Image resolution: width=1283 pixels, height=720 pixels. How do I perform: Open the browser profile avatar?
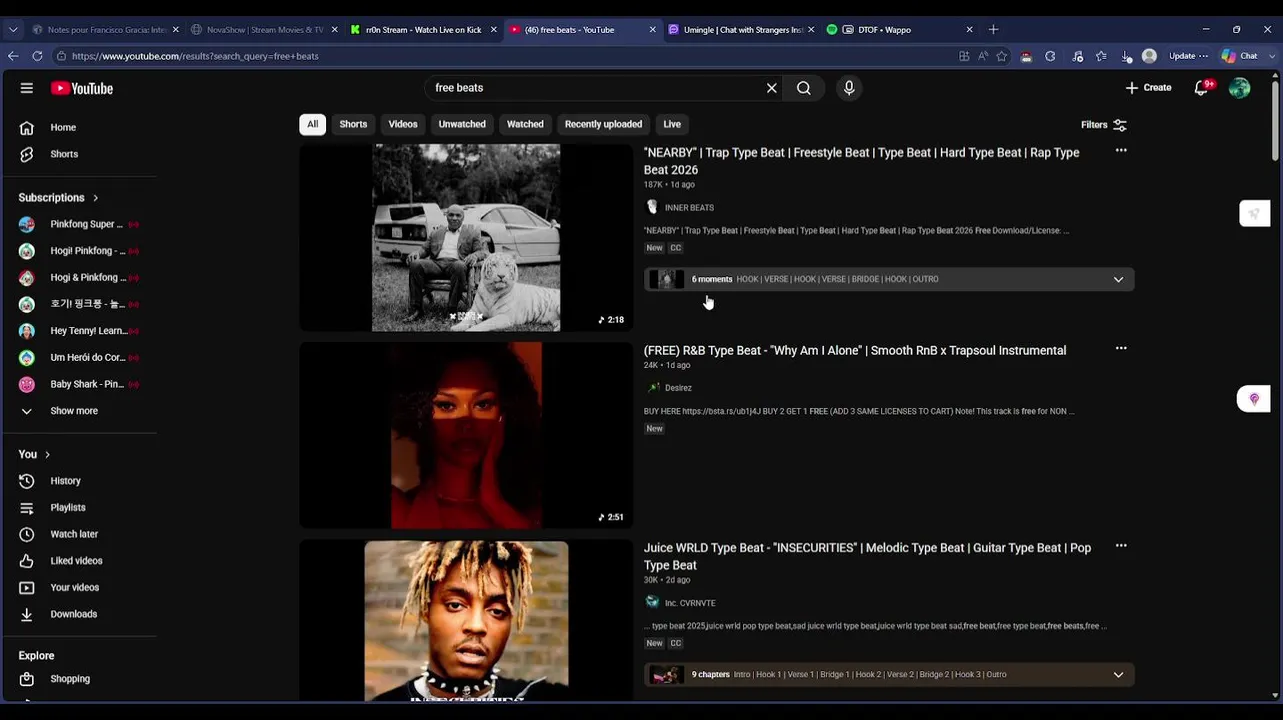click(1150, 56)
